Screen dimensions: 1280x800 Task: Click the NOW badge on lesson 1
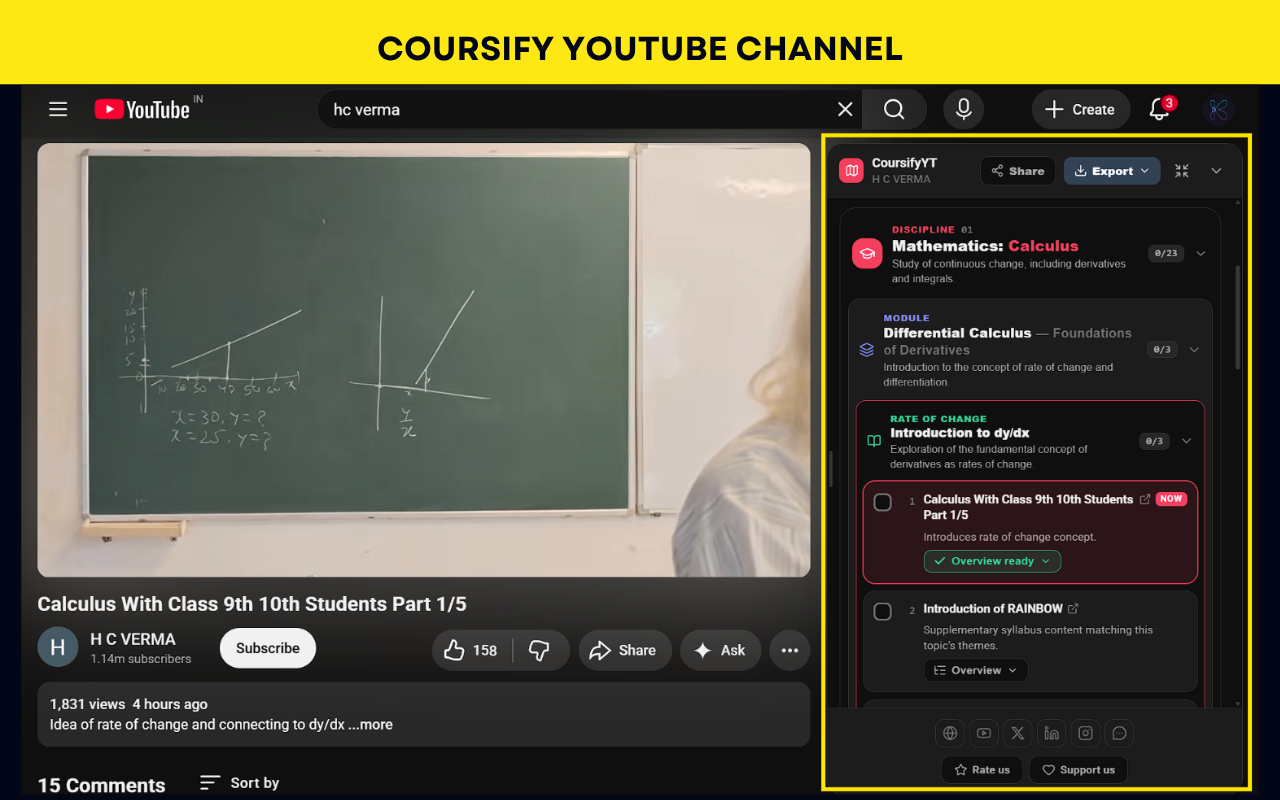point(1171,499)
